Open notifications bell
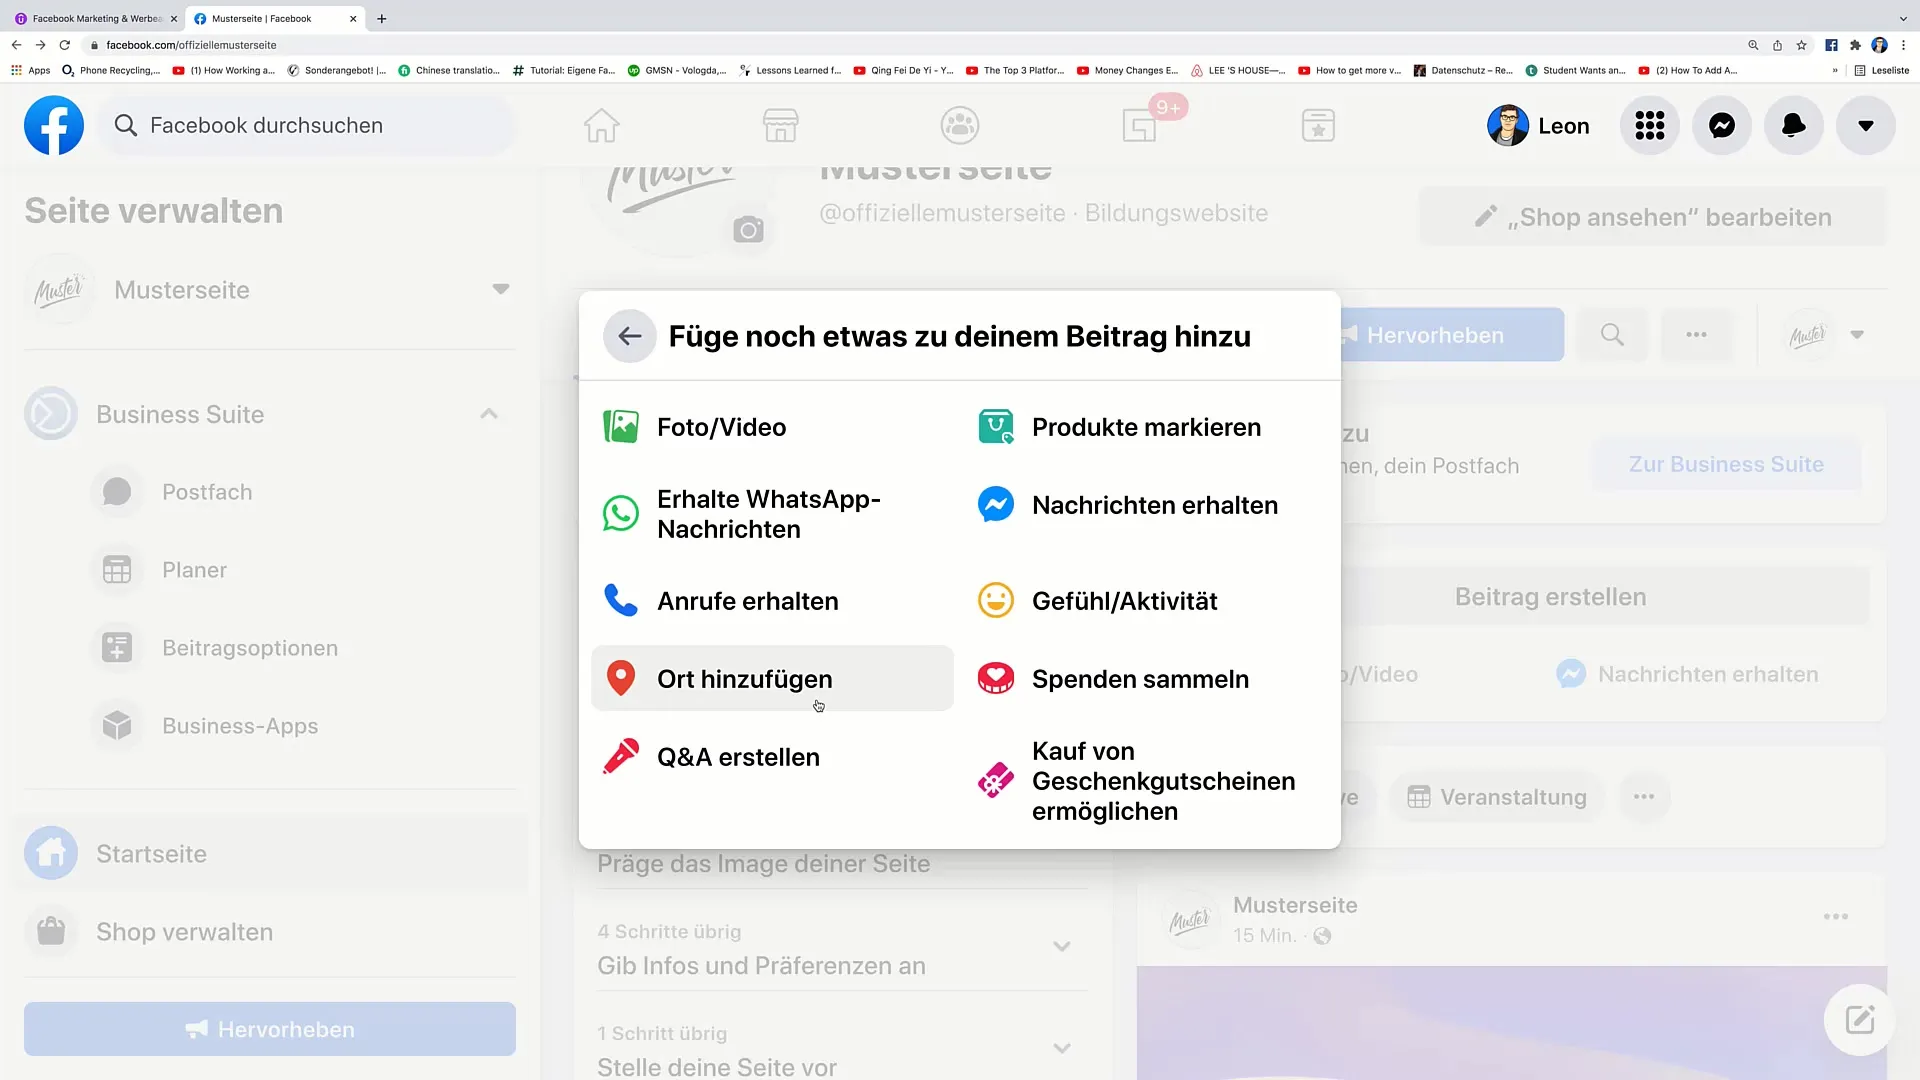 [x=1794, y=125]
